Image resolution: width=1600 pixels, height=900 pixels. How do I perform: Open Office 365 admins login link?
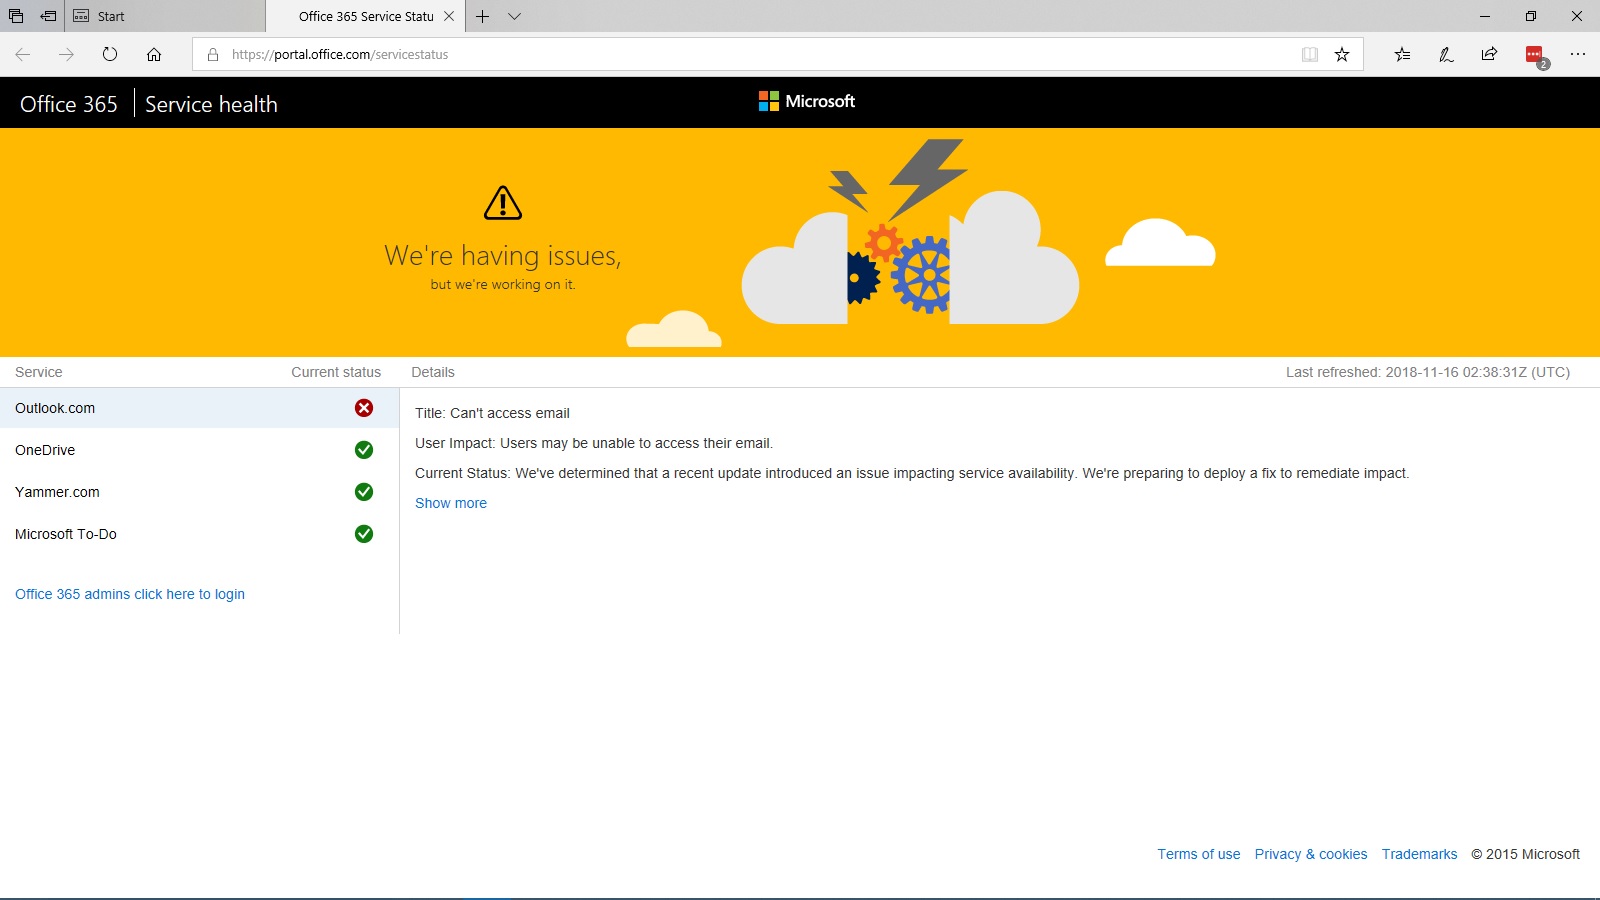tap(130, 594)
